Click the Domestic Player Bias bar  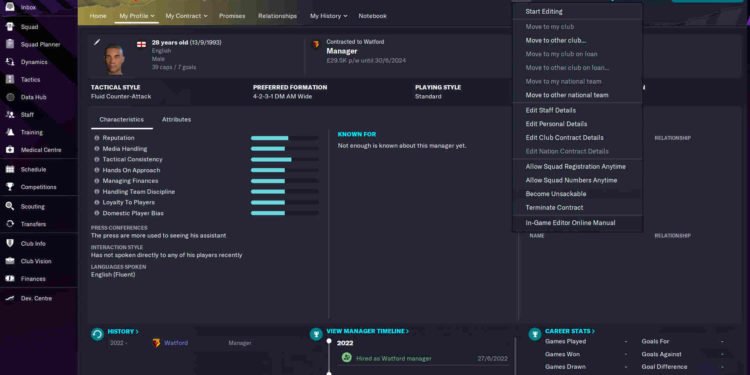[x=285, y=213]
